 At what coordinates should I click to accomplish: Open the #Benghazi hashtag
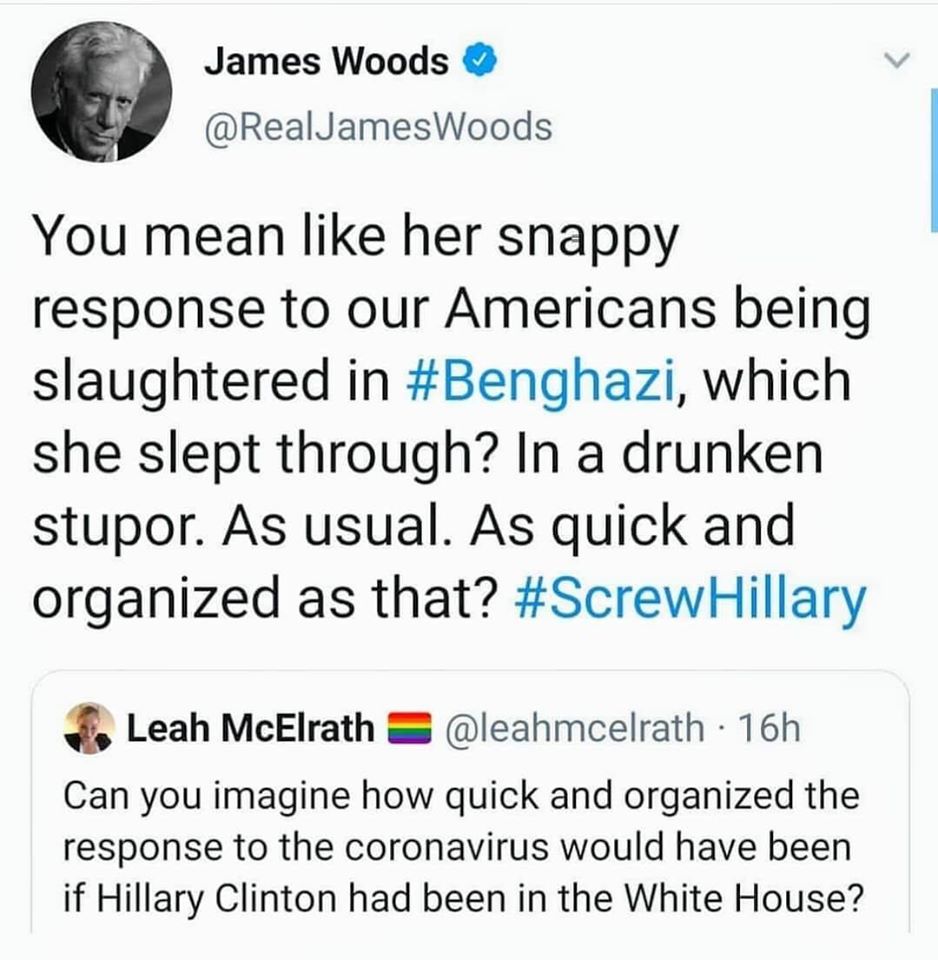tap(542, 381)
